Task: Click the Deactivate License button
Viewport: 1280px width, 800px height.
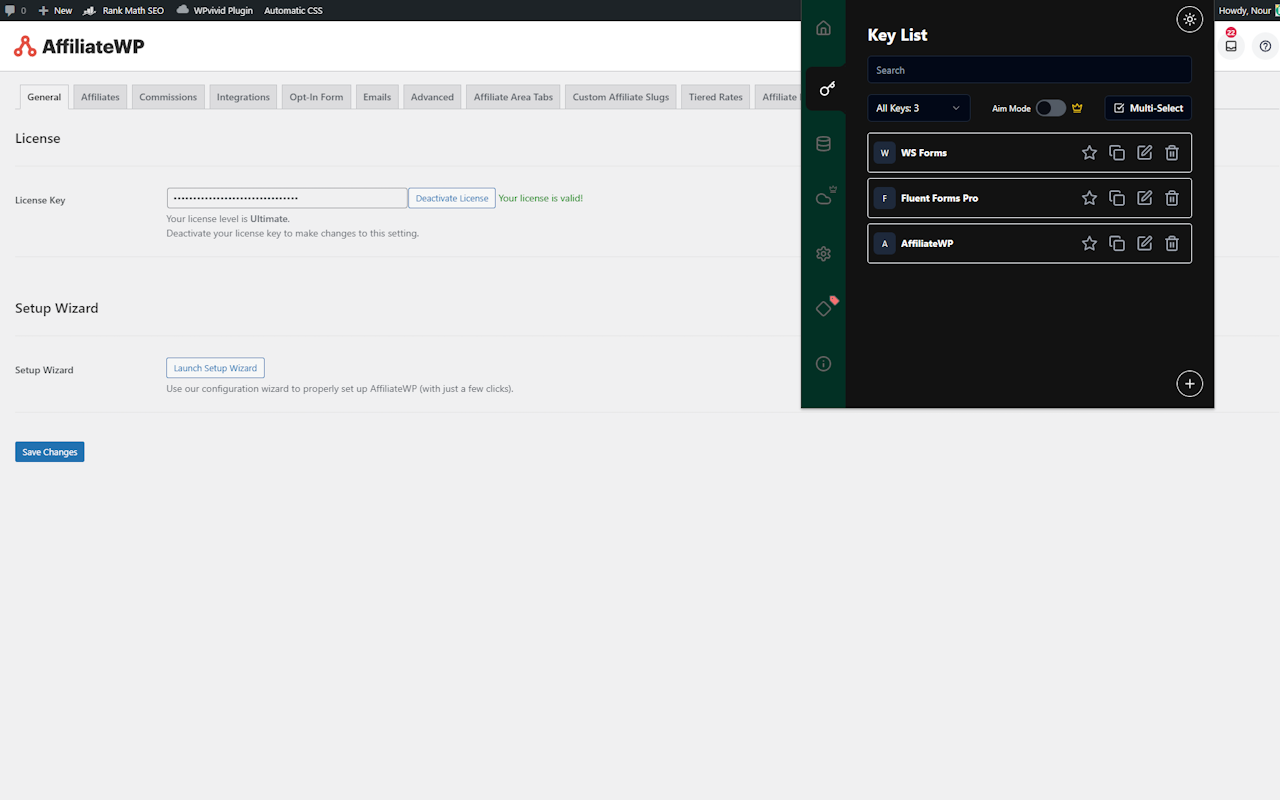Action: click(452, 198)
